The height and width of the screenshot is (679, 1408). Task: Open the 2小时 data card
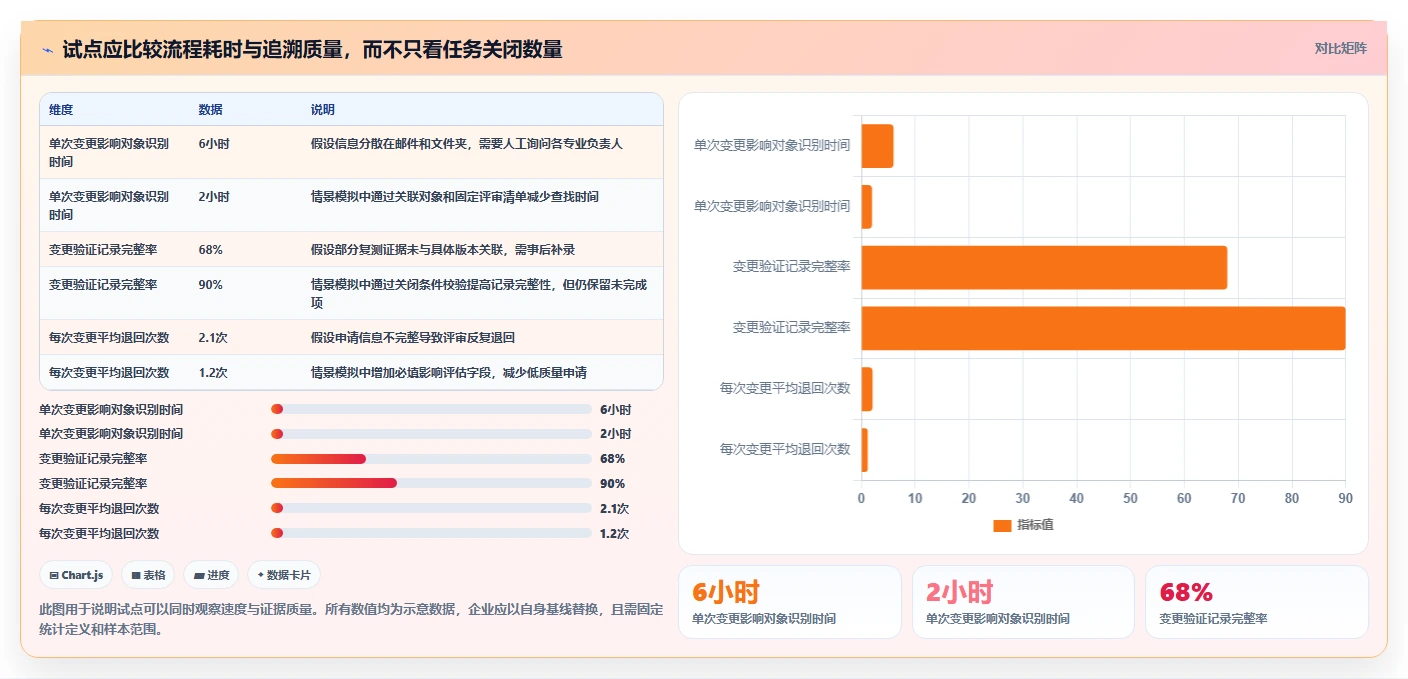[1023, 602]
